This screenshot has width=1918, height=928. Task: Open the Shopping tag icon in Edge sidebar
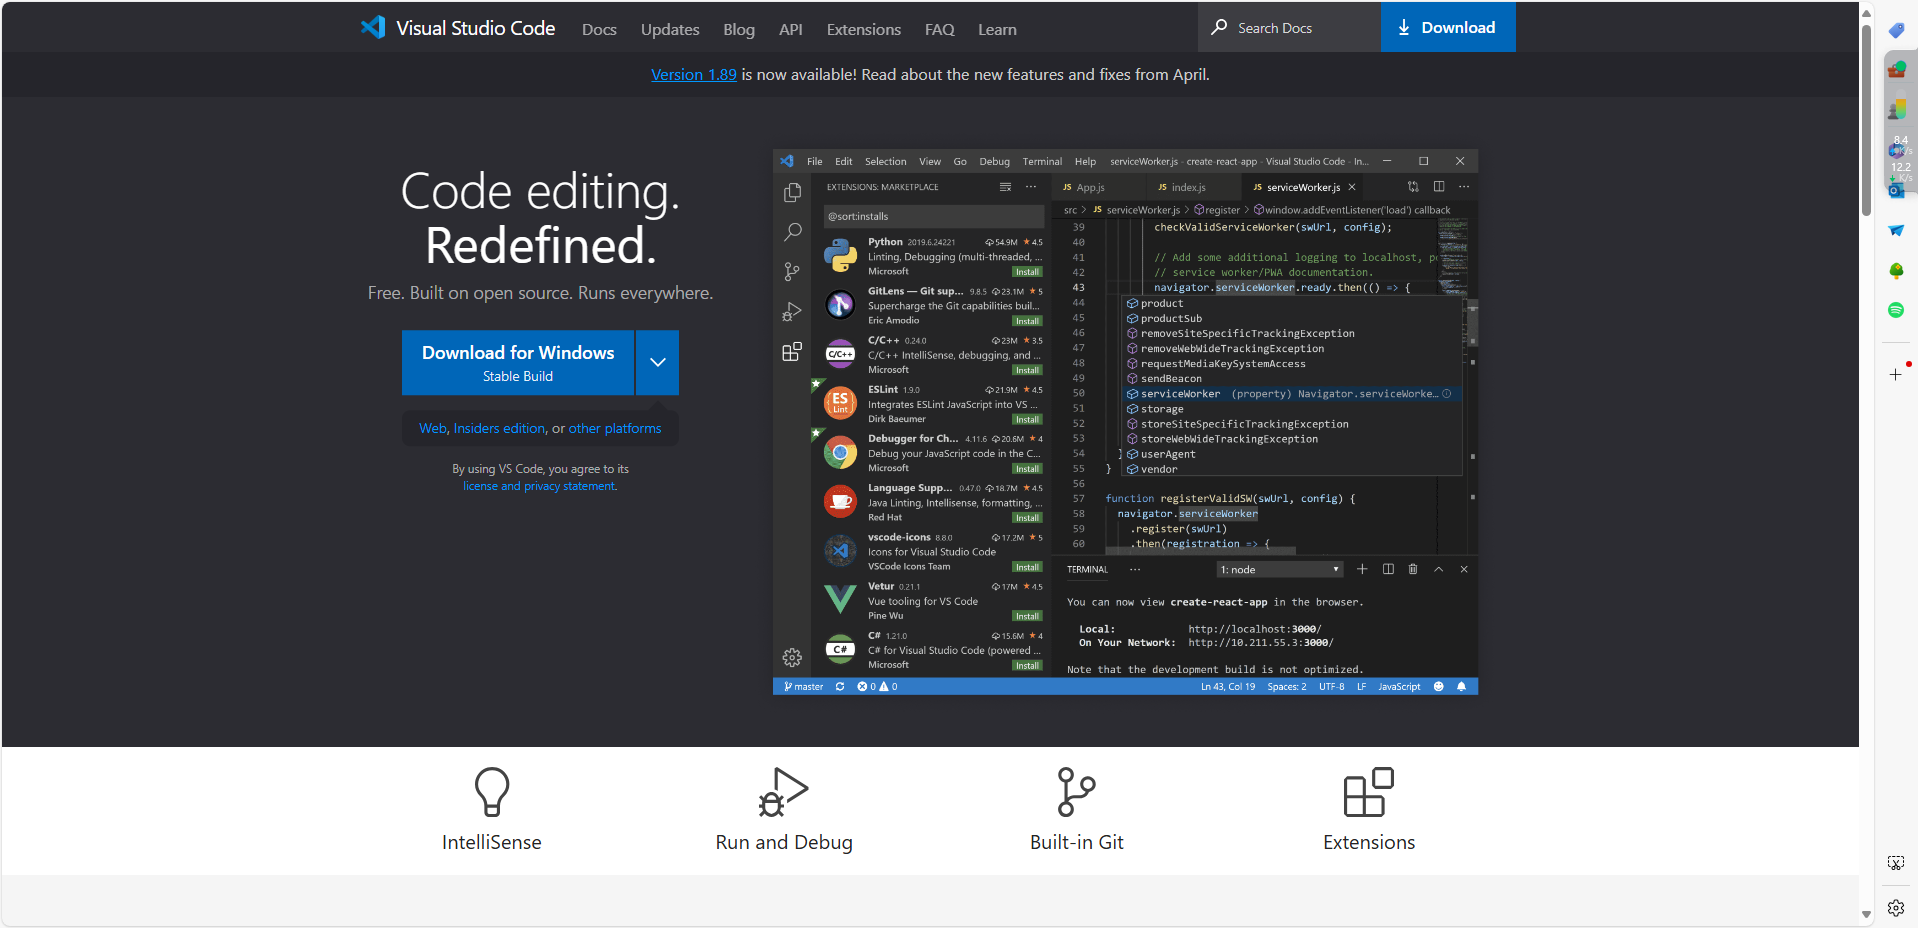click(x=1896, y=30)
